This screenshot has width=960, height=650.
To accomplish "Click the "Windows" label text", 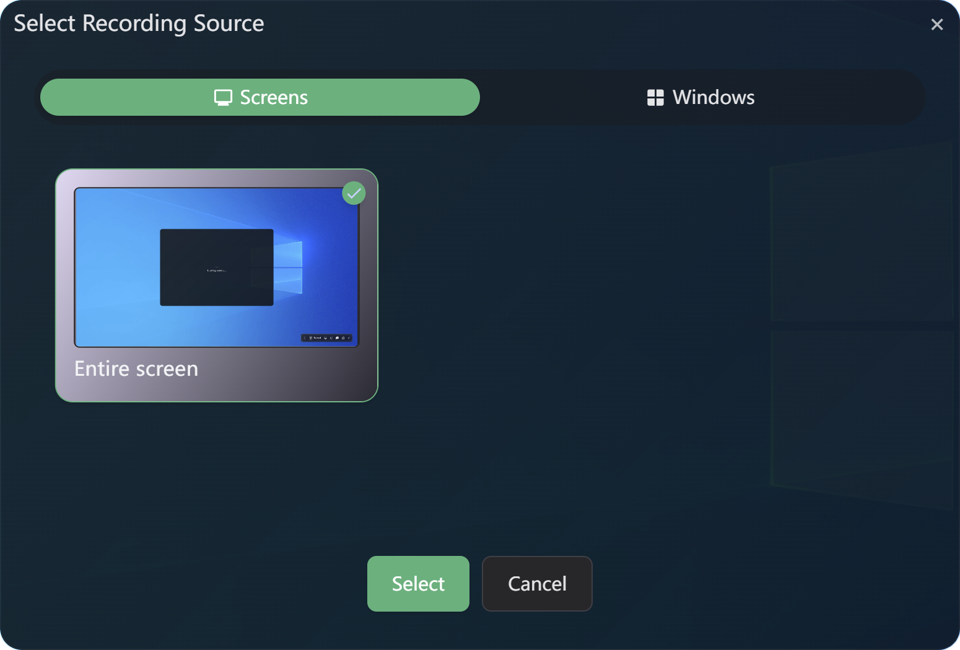I will point(713,98).
